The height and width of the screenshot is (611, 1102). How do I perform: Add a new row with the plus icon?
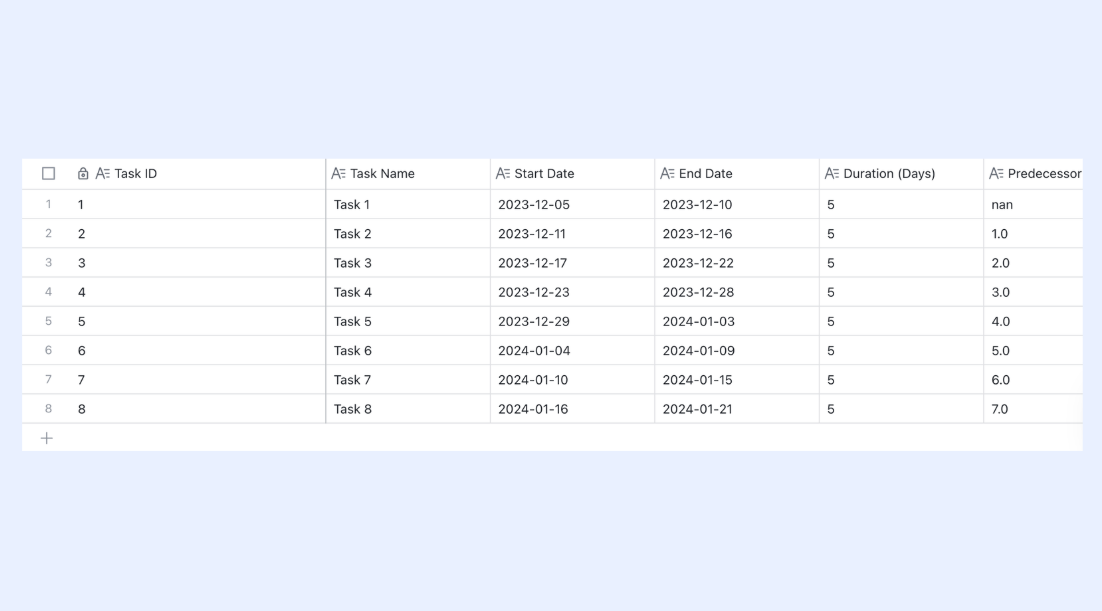coord(46,439)
